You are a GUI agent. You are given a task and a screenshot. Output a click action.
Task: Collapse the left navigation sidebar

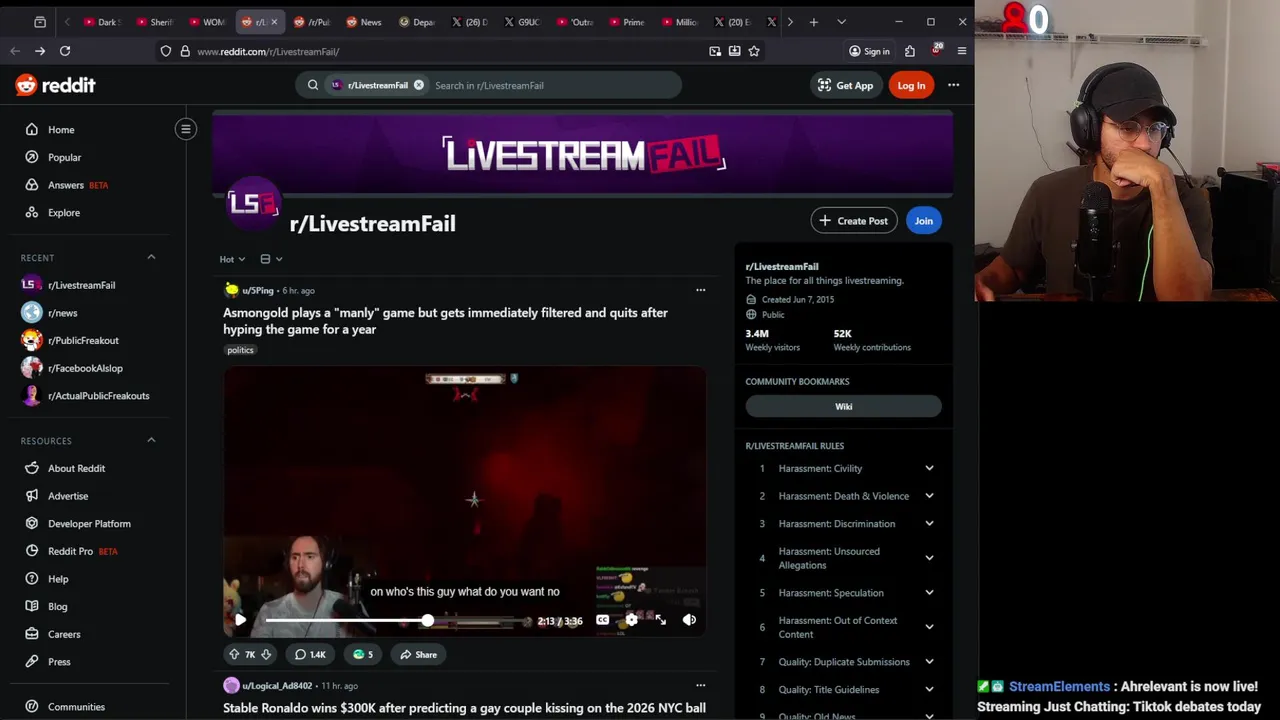click(186, 129)
